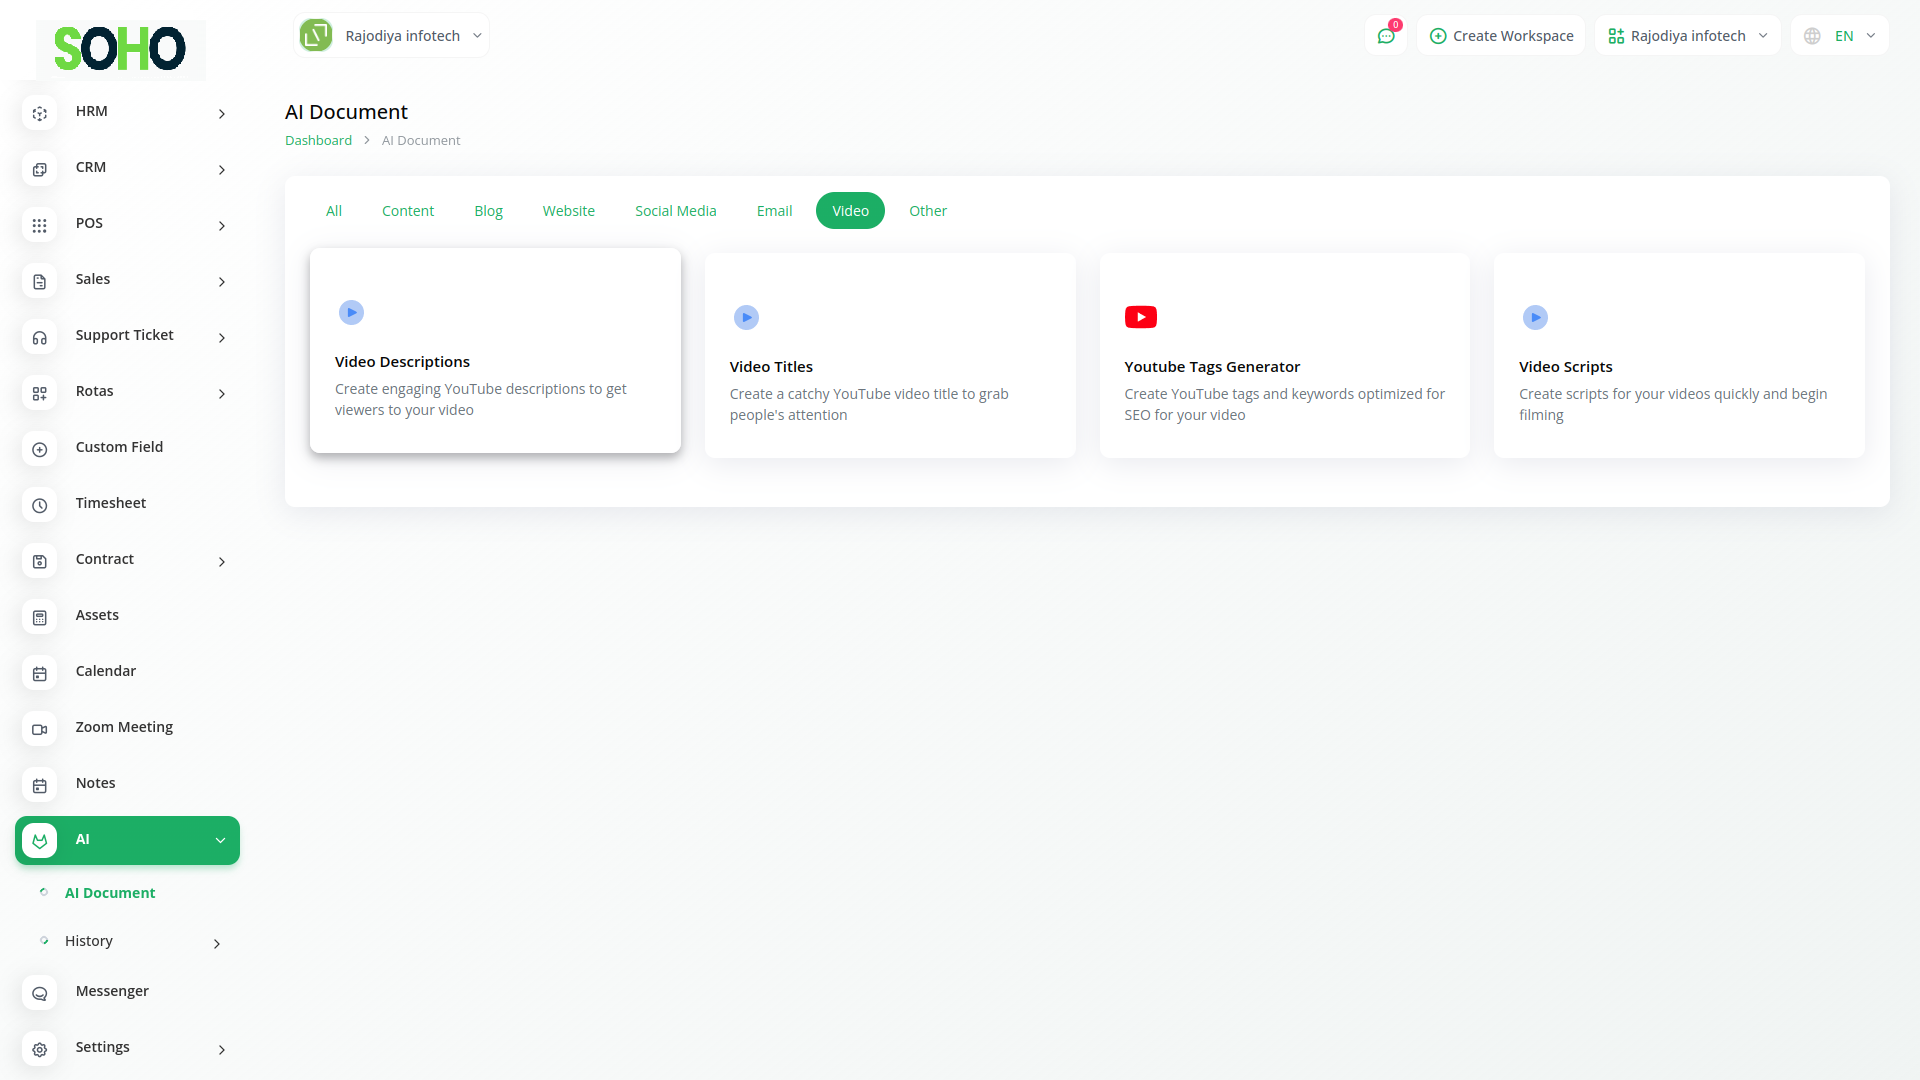The image size is (1920, 1080).
Task: Click the YouTube icon on Tags Generator card
Action: (x=1140, y=317)
